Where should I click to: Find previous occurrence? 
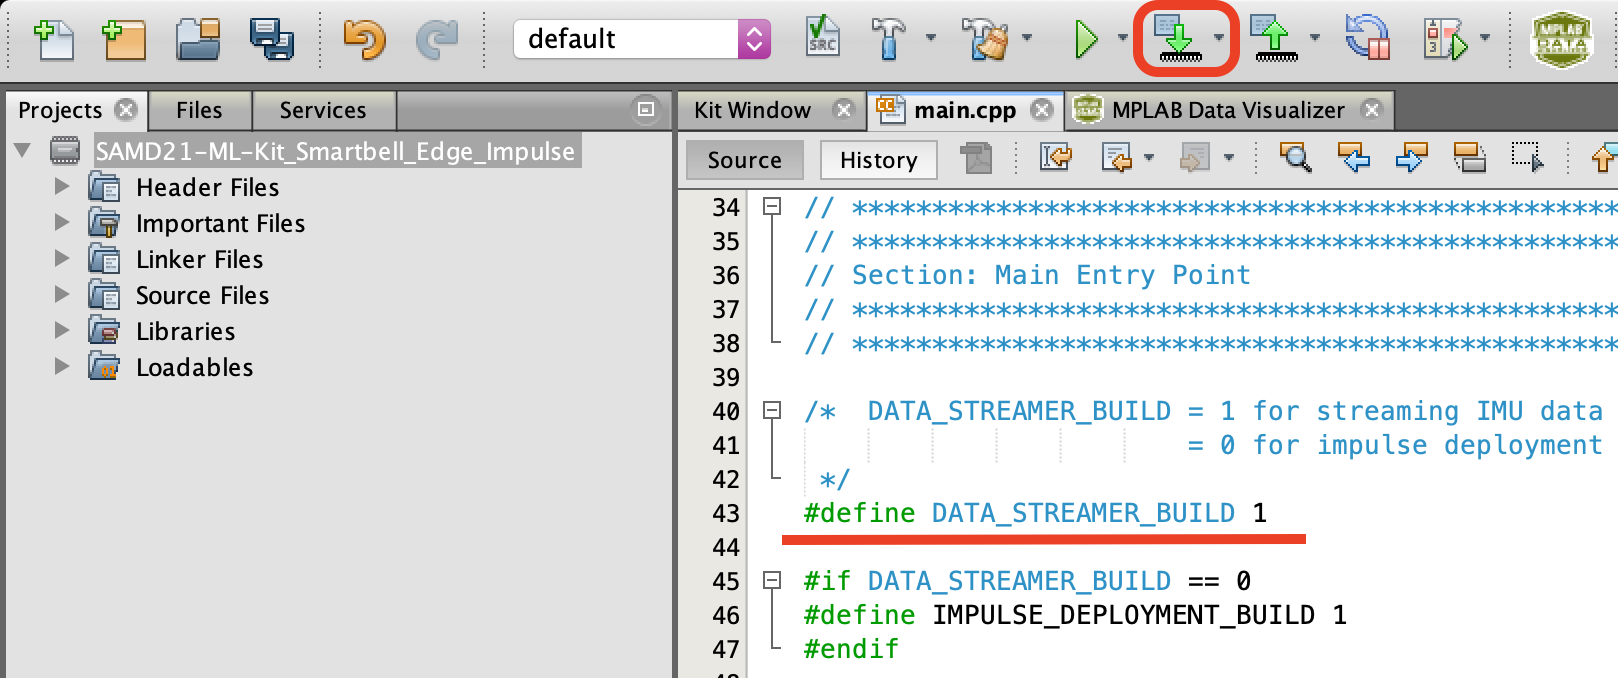(x=1353, y=157)
